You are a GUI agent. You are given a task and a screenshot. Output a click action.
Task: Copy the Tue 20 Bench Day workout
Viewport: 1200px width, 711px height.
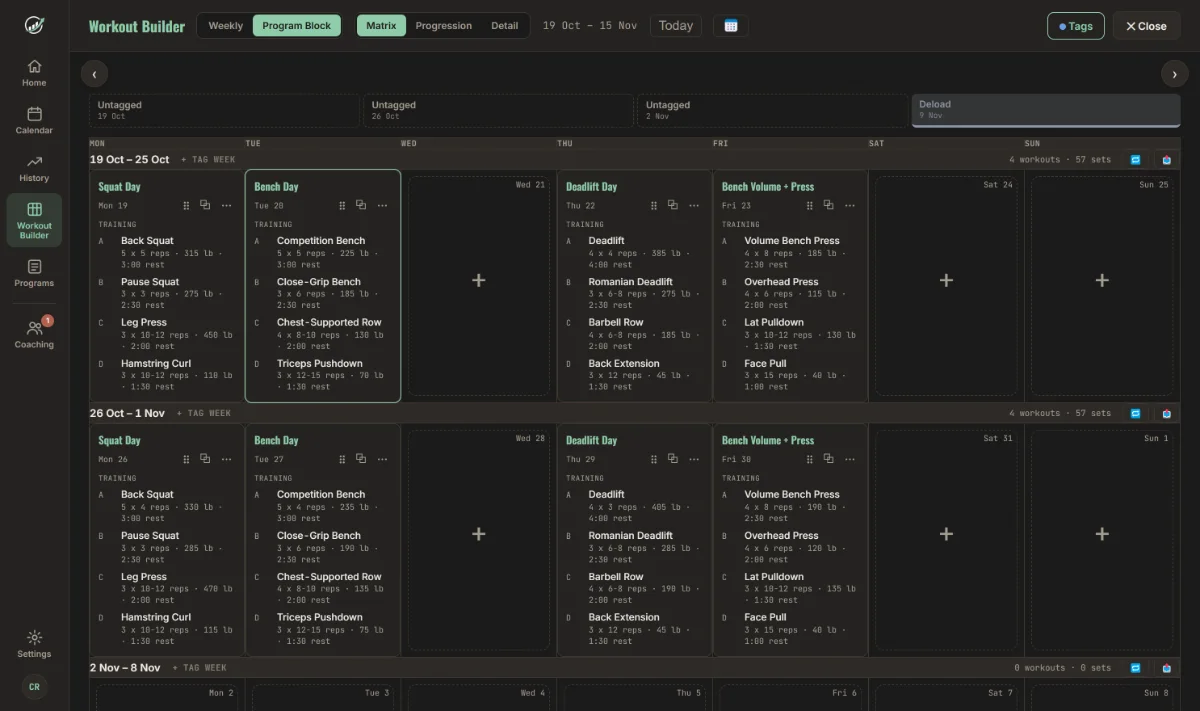pos(361,205)
